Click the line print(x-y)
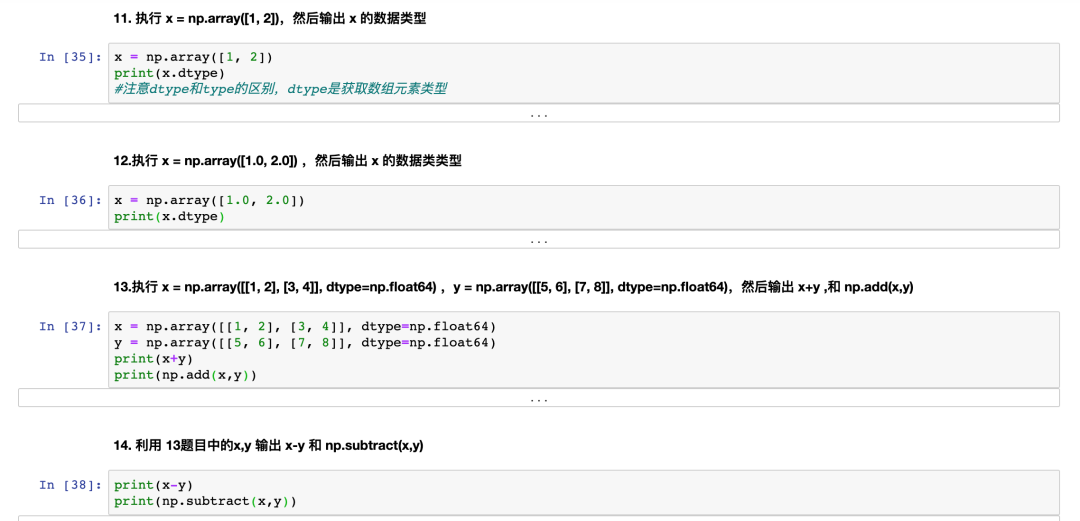Image resolution: width=1080 pixels, height=521 pixels. click(154, 485)
